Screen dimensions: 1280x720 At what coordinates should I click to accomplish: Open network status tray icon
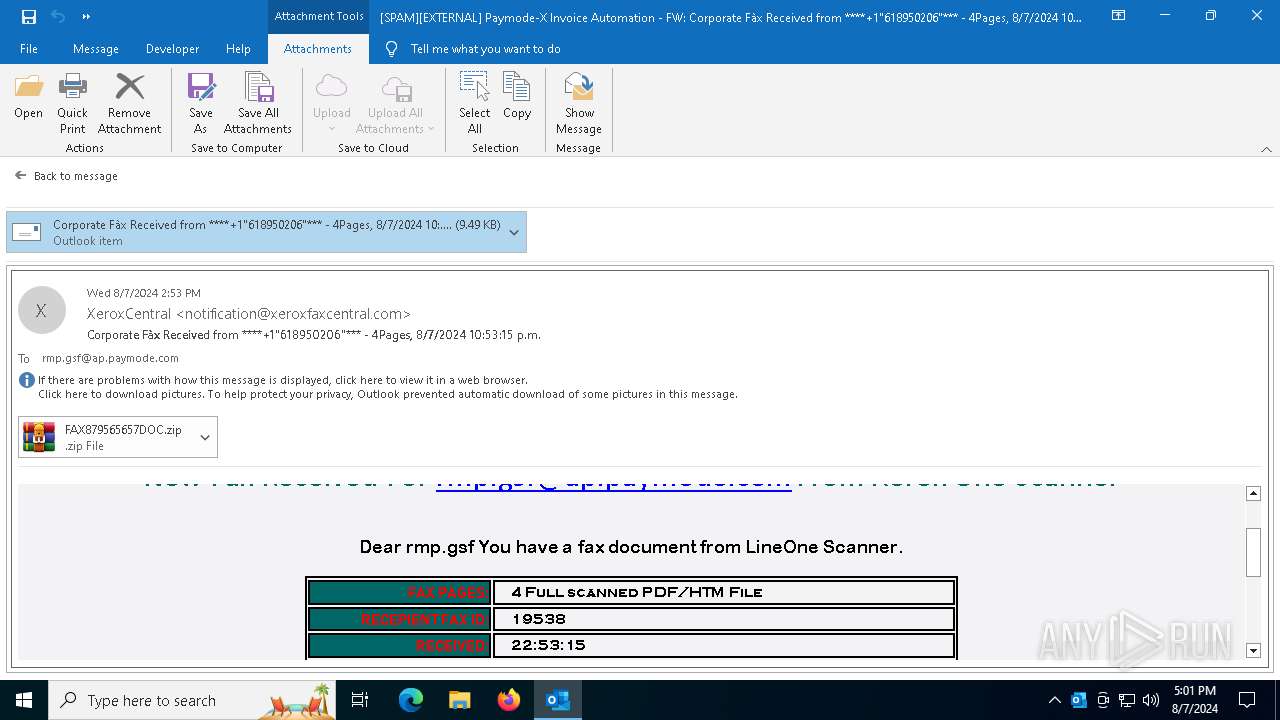[1127, 700]
